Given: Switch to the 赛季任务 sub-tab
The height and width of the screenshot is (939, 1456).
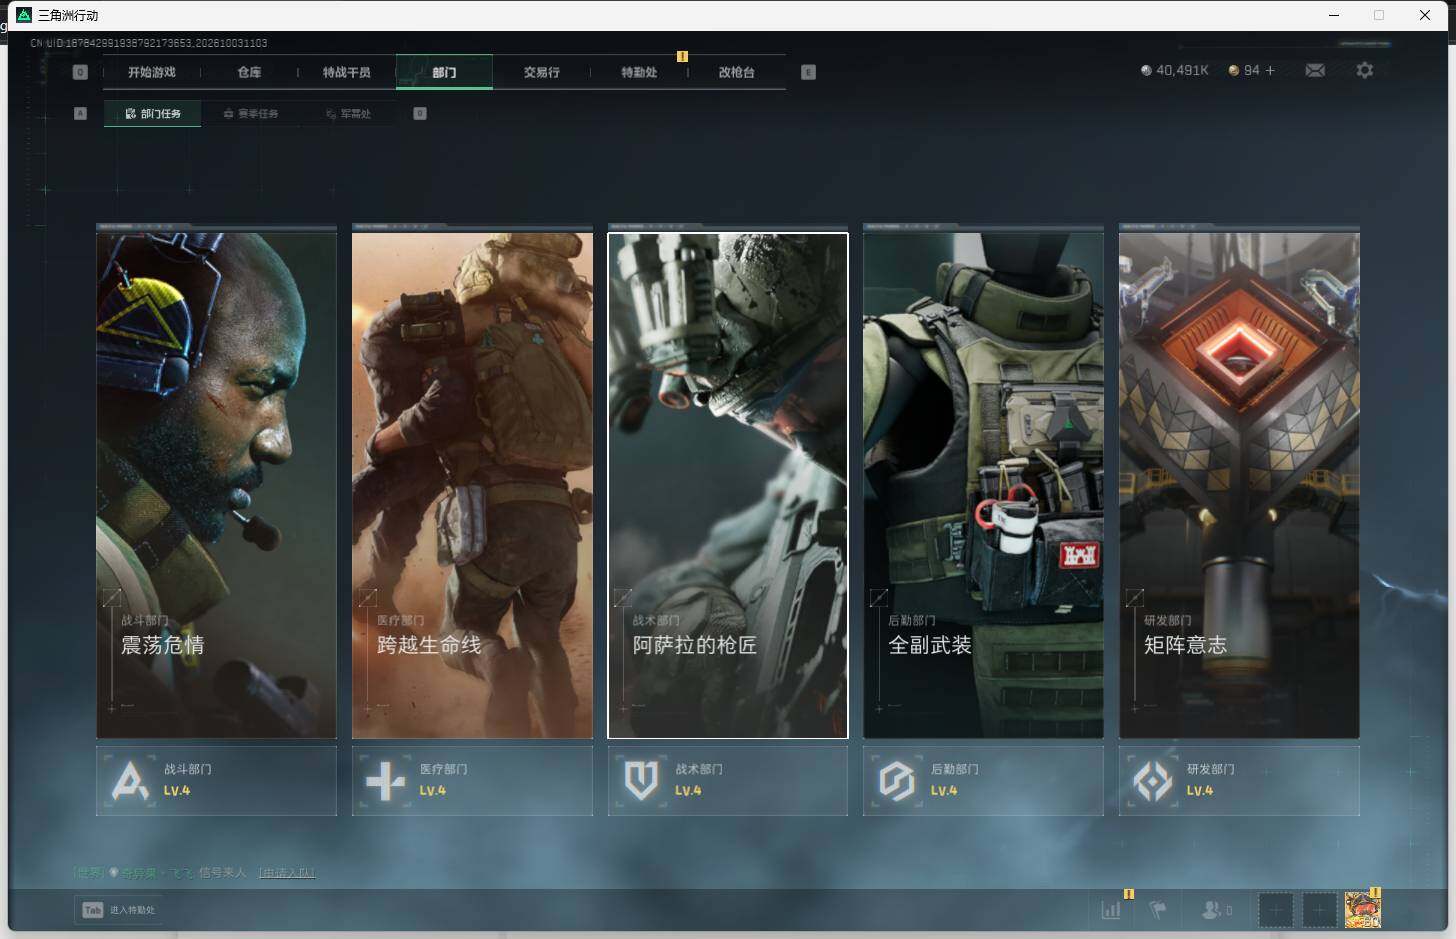Looking at the screenshot, I should click(250, 114).
